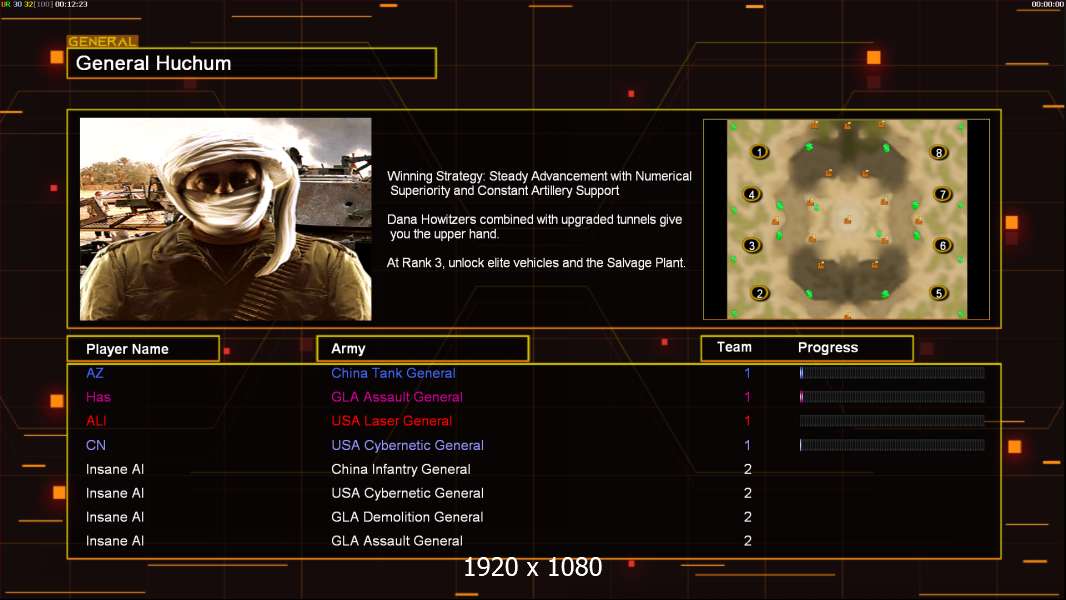The width and height of the screenshot is (1066, 600).
Task: Select start position 5 marker
Action: coord(939,294)
